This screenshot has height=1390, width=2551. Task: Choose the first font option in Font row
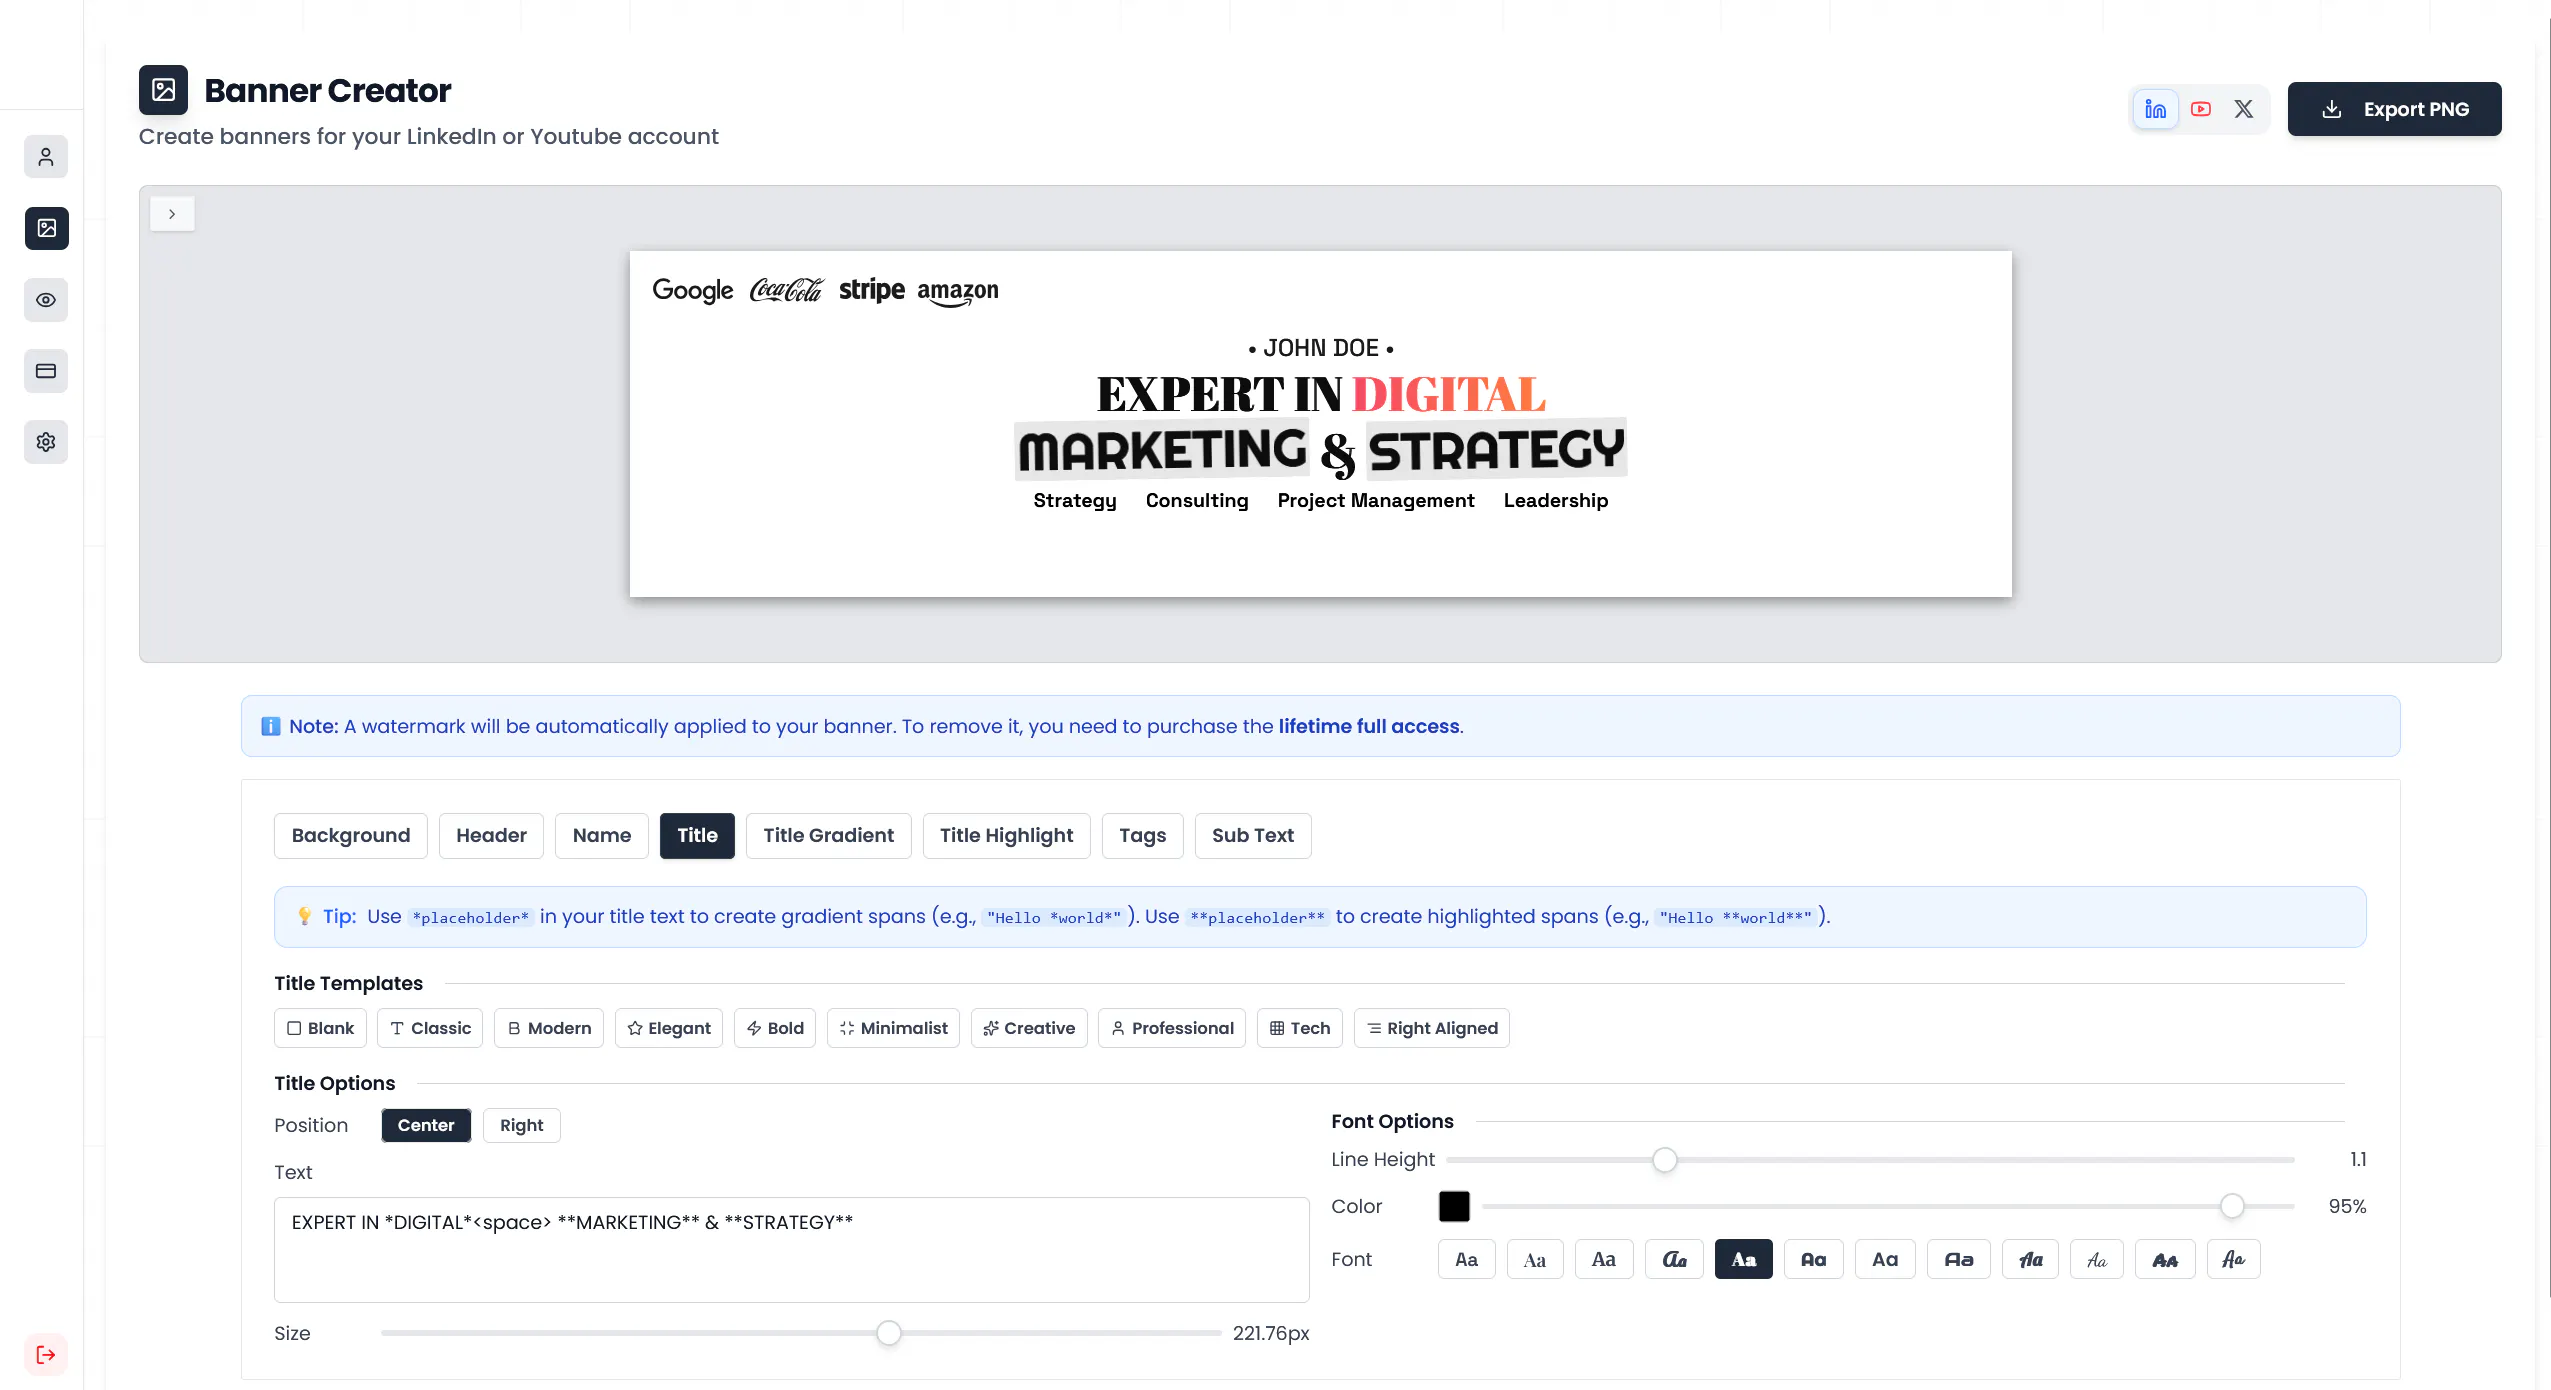(1466, 1260)
